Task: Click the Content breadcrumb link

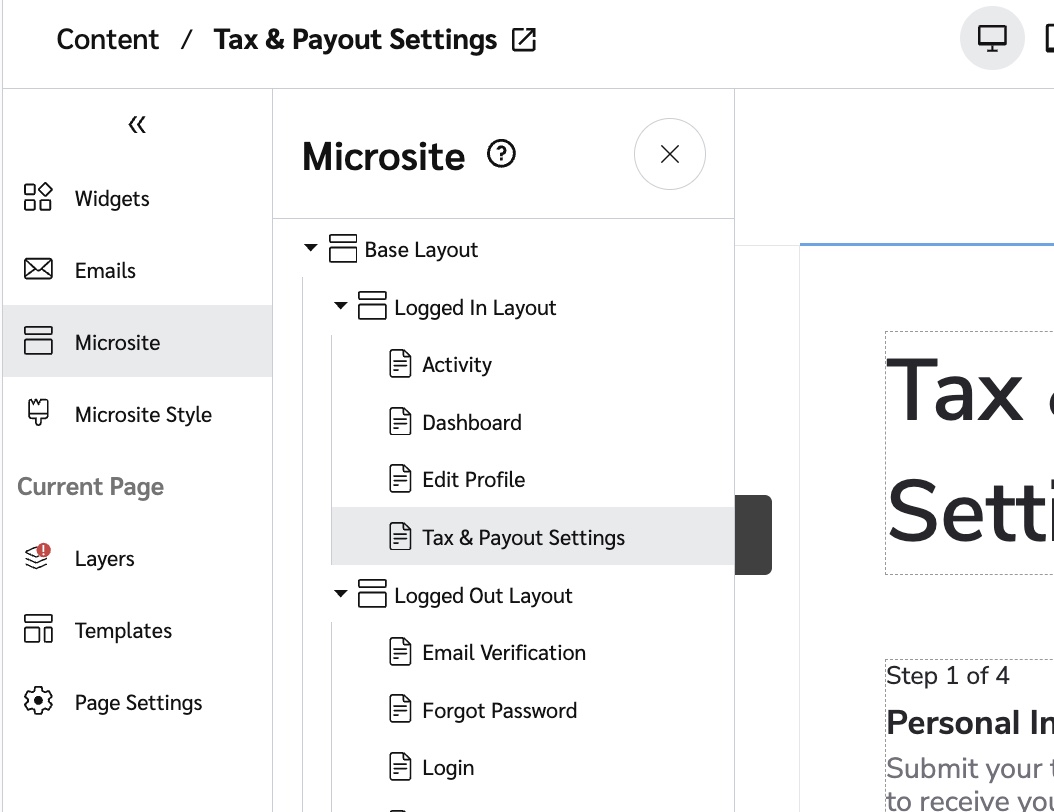Action: click(x=108, y=40)
